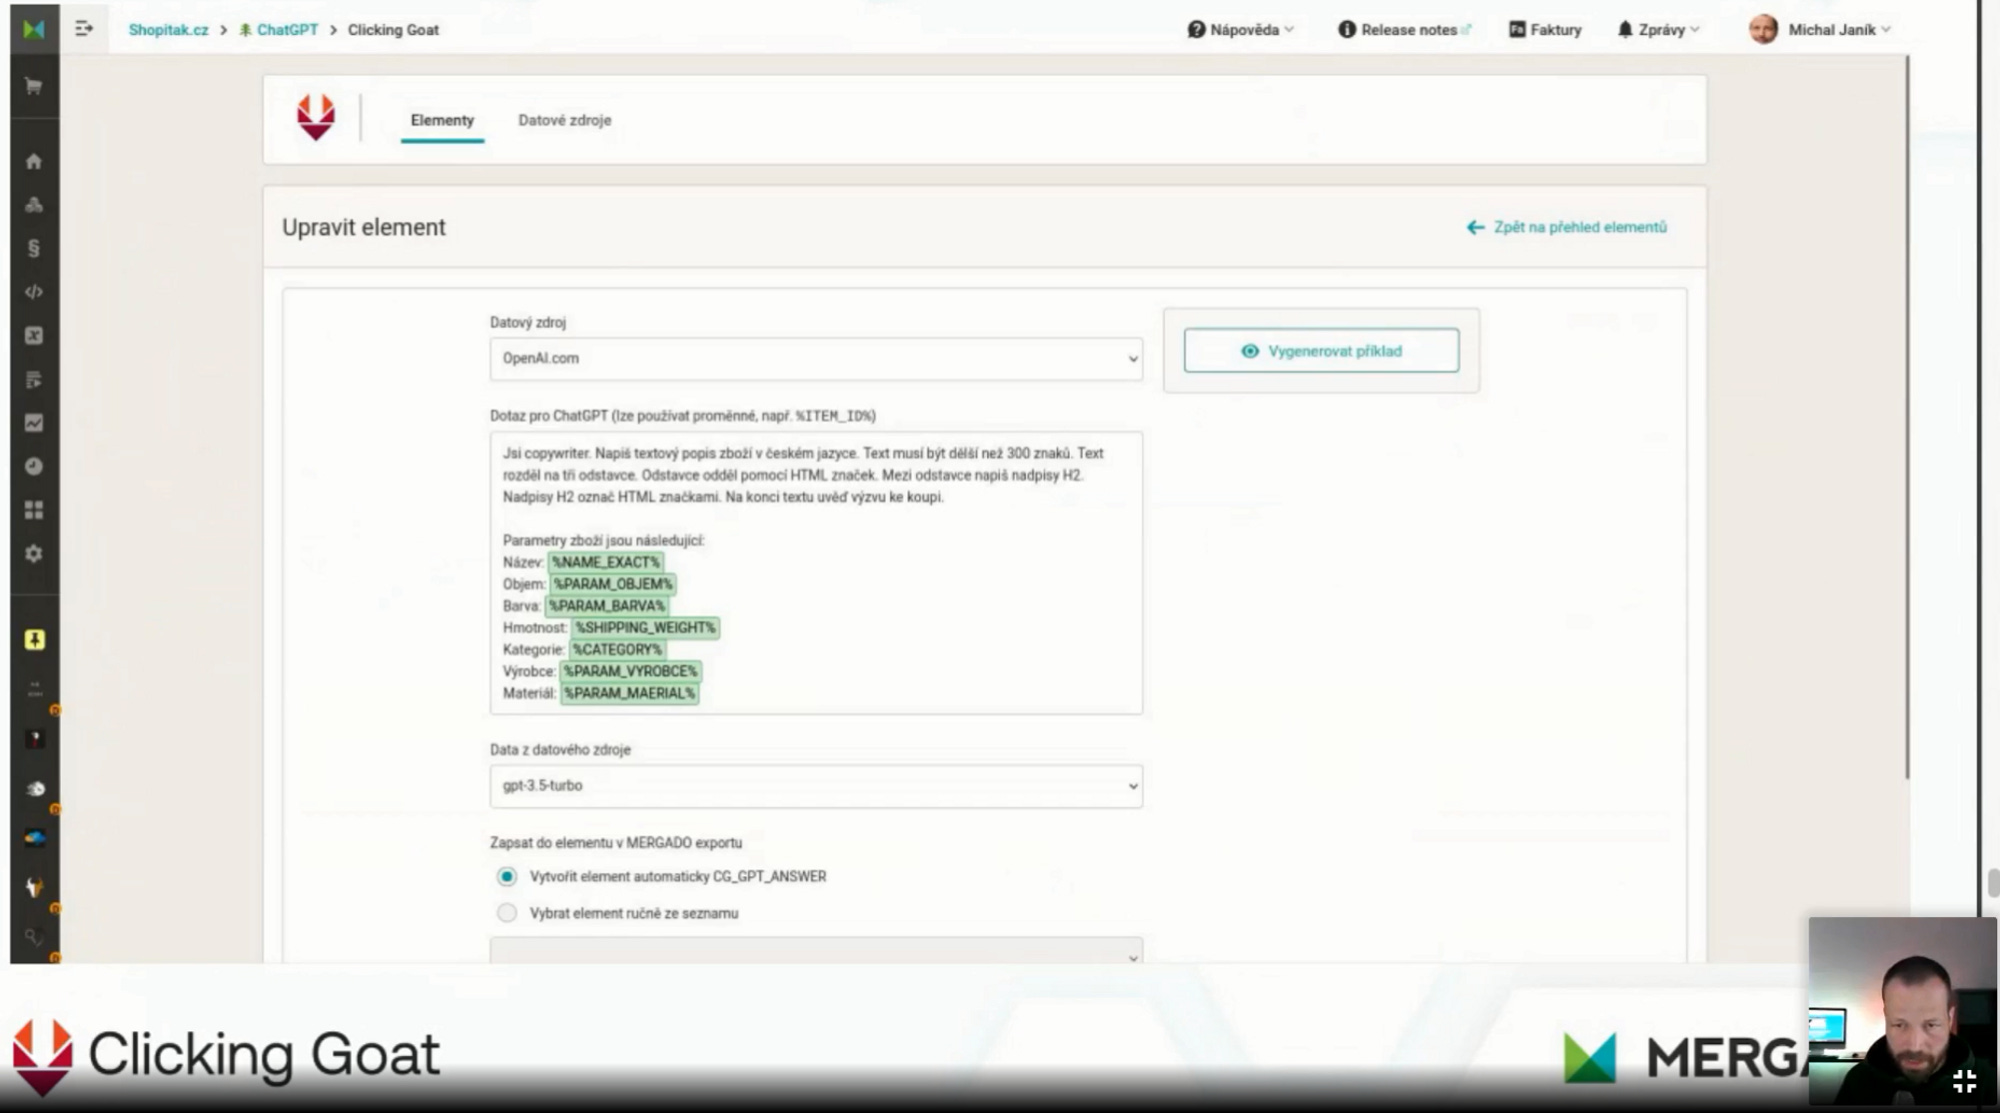Click the Mergado logo in sidebar
This screenshot has height=1113, width=2000.
click(33, 29)
